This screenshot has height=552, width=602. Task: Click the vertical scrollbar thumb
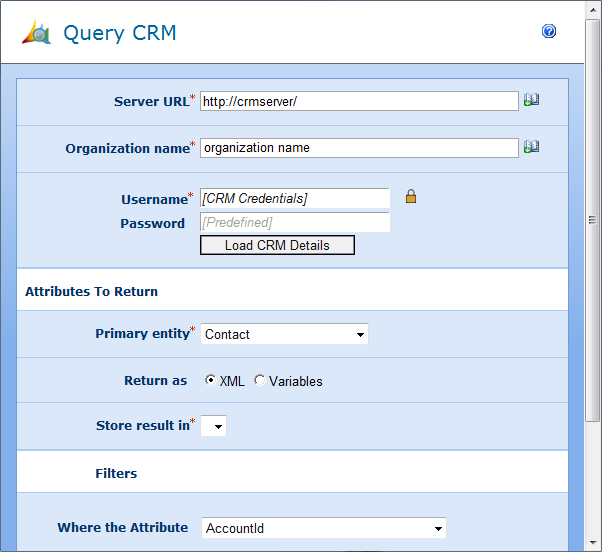point(593,220)
